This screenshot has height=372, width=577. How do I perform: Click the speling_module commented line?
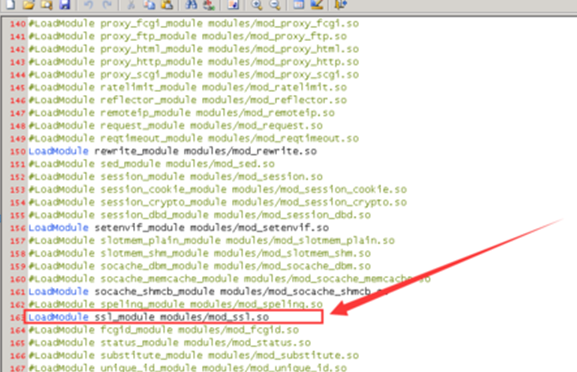(176, 304)
